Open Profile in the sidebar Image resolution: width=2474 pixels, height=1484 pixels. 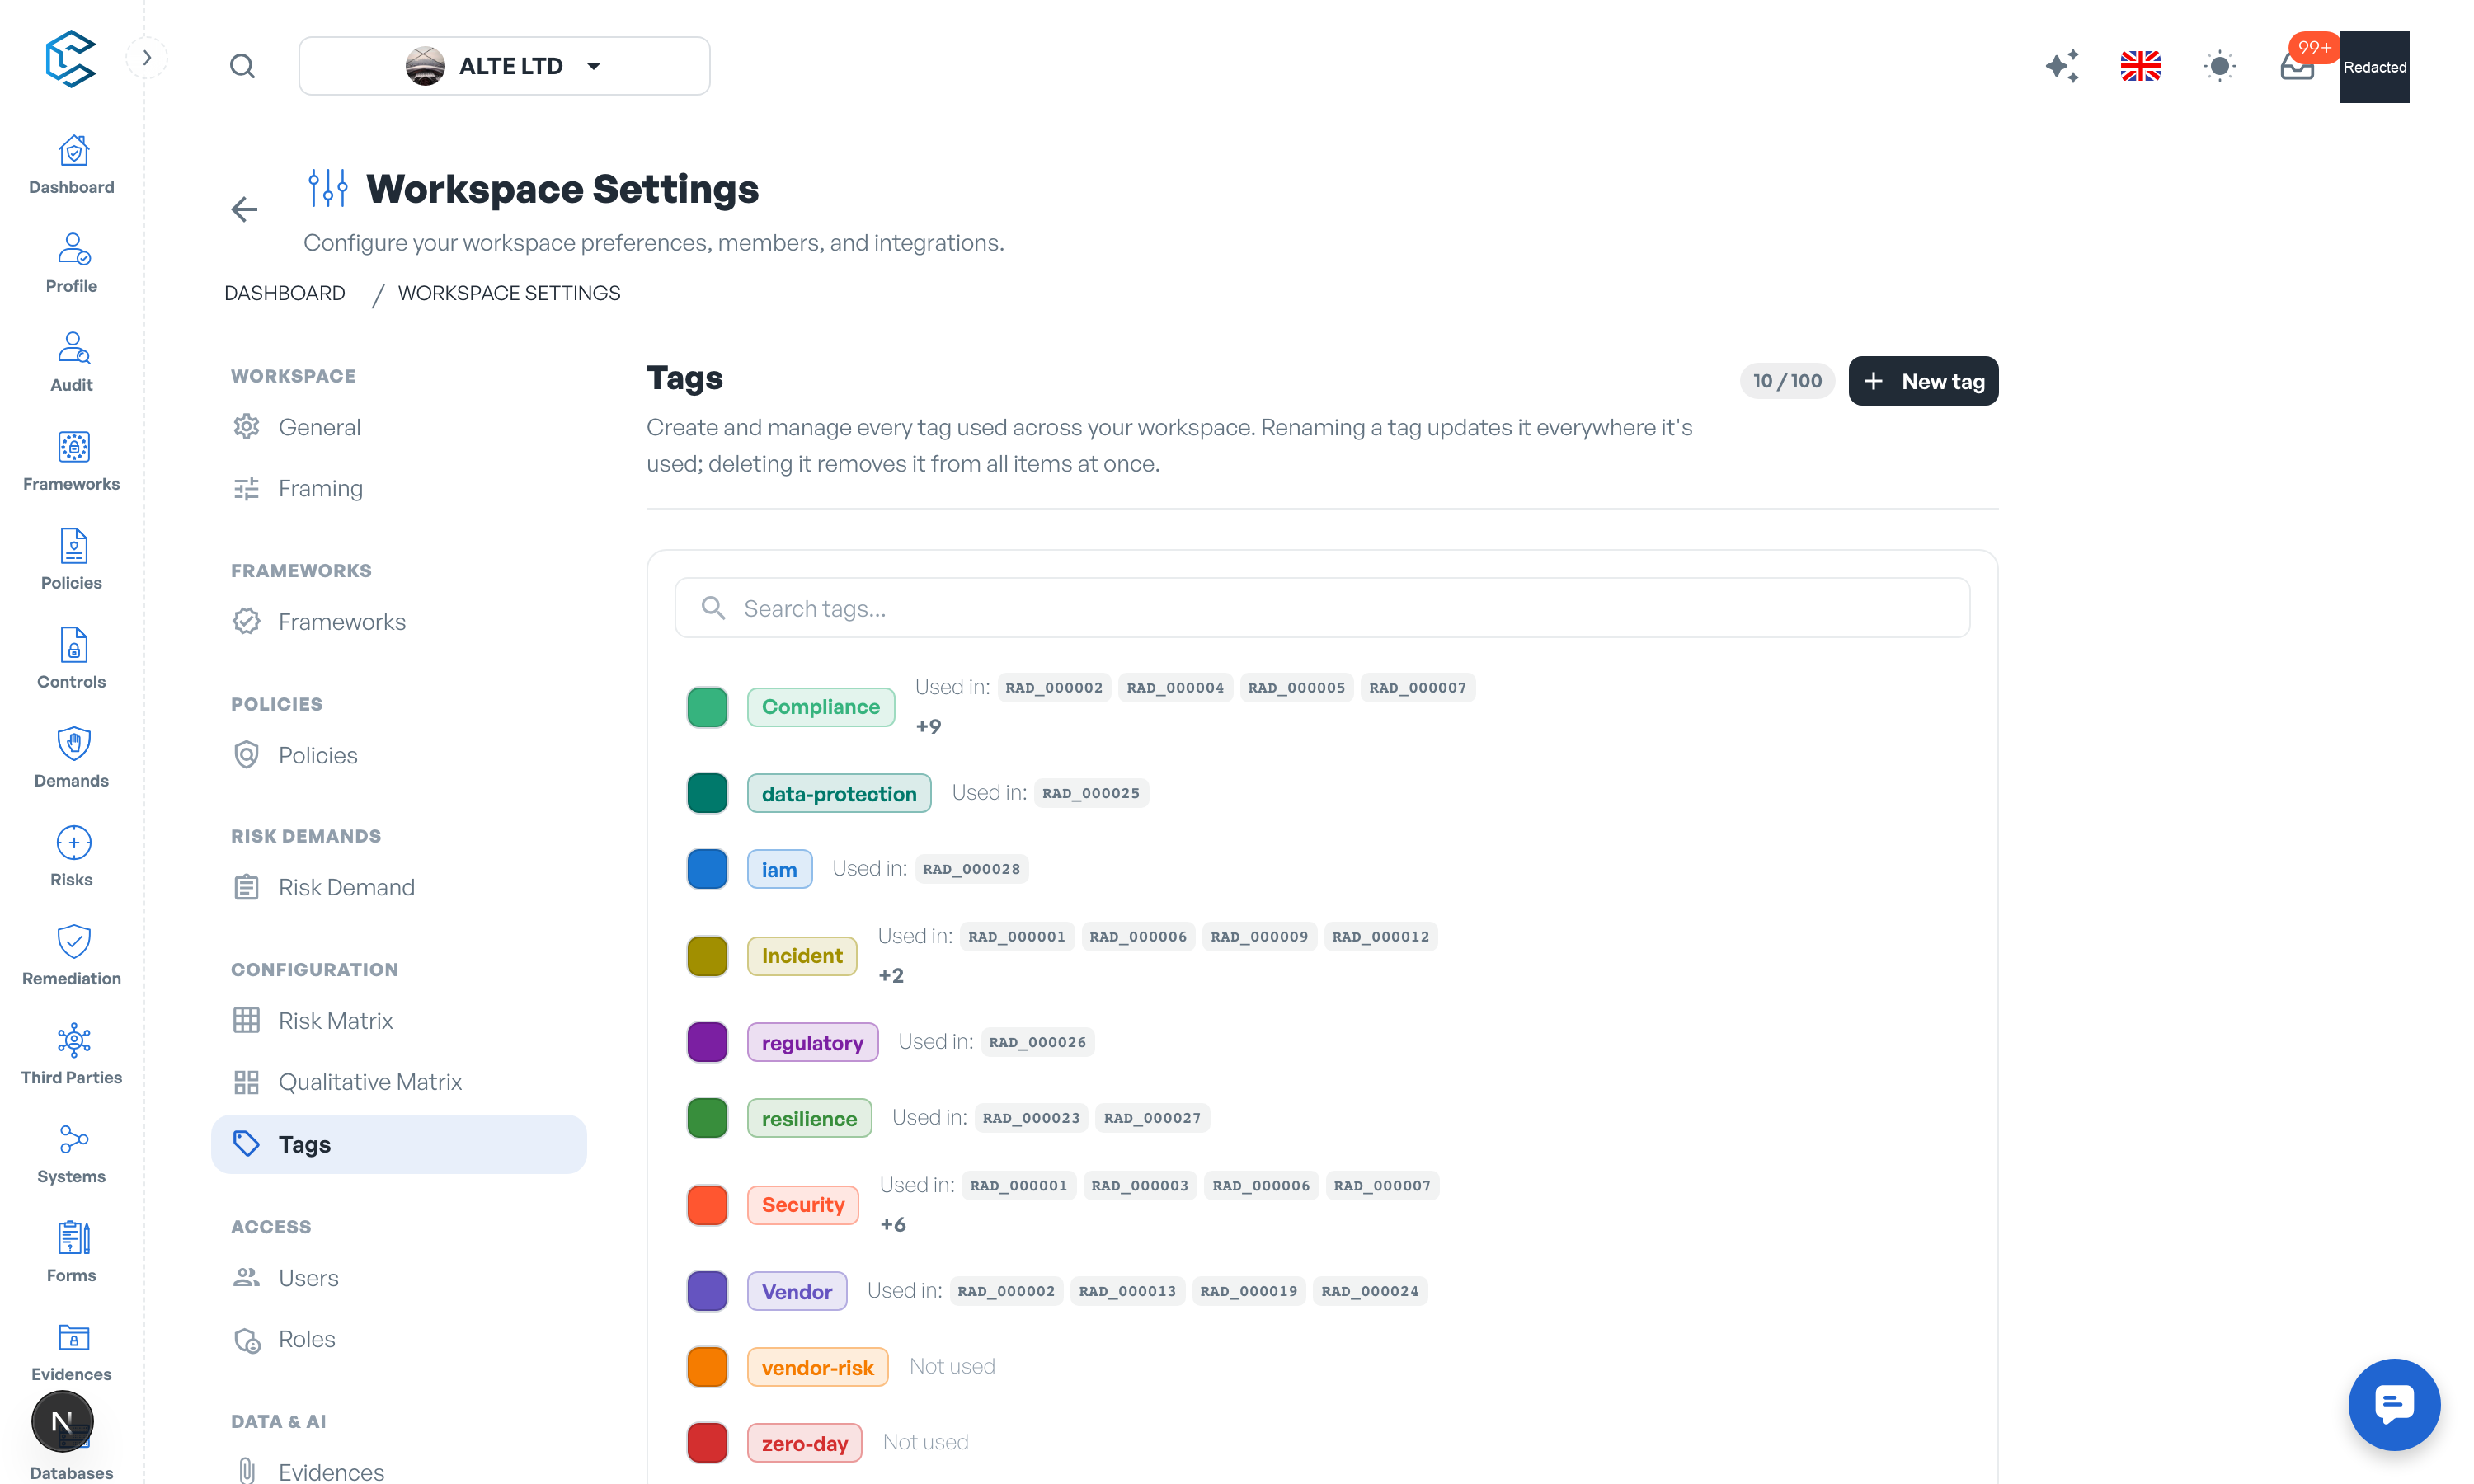point(72,264)
